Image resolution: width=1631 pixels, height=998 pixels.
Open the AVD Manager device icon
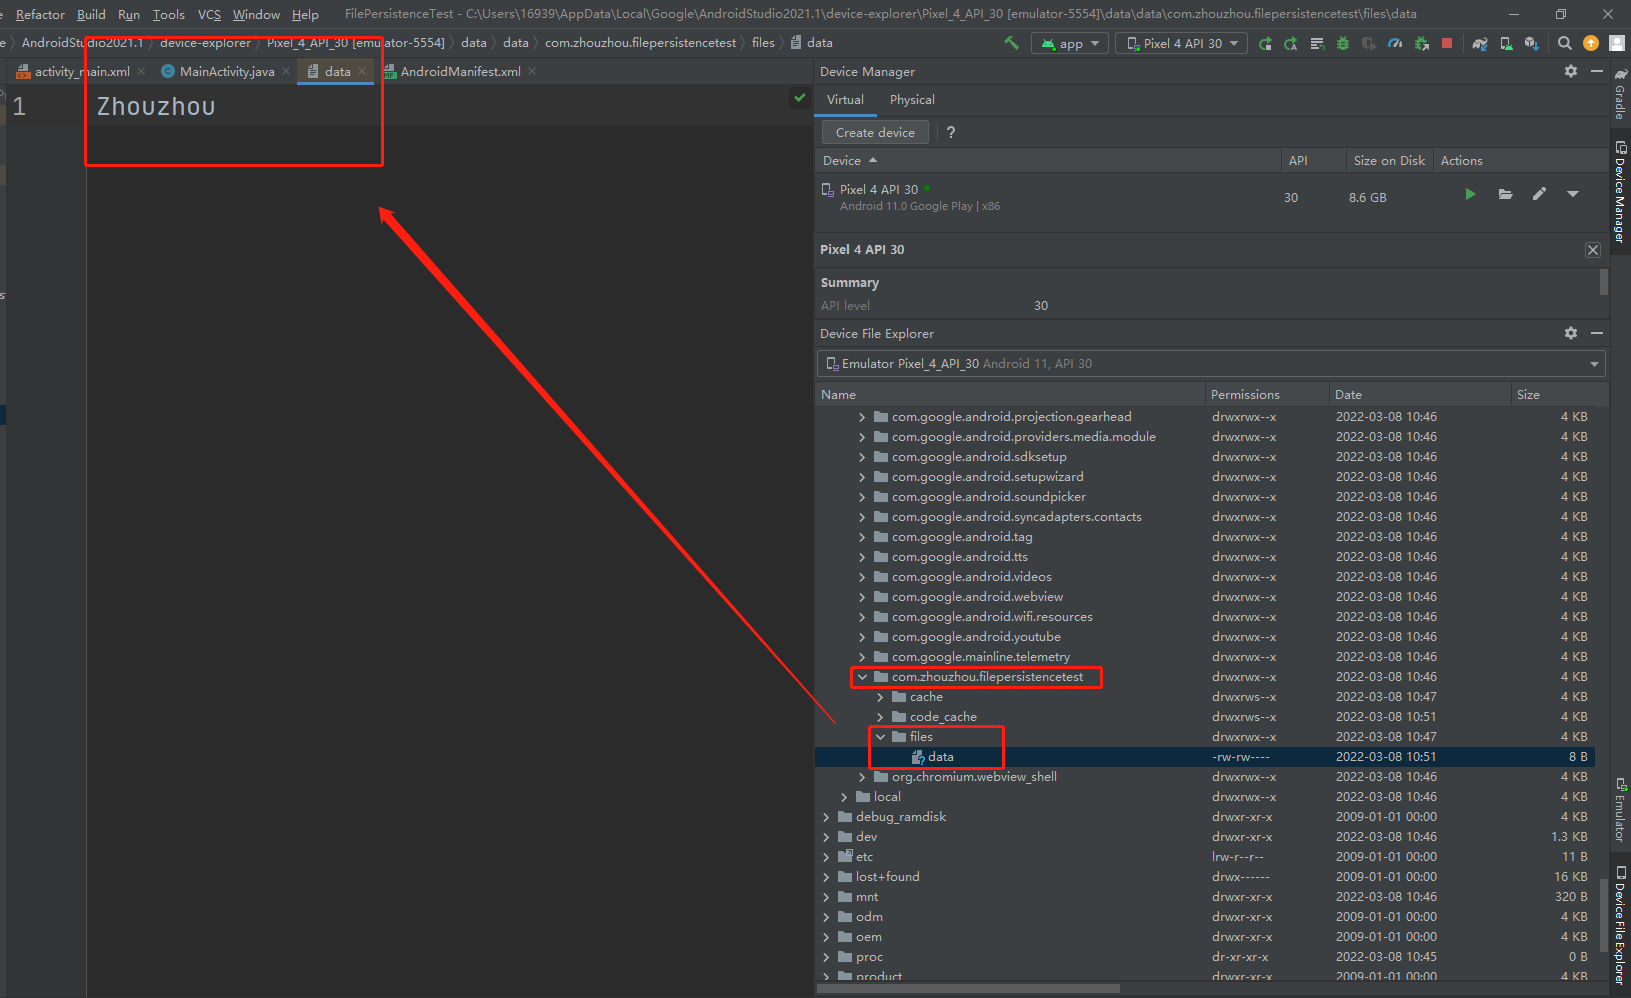(1506, 43)
